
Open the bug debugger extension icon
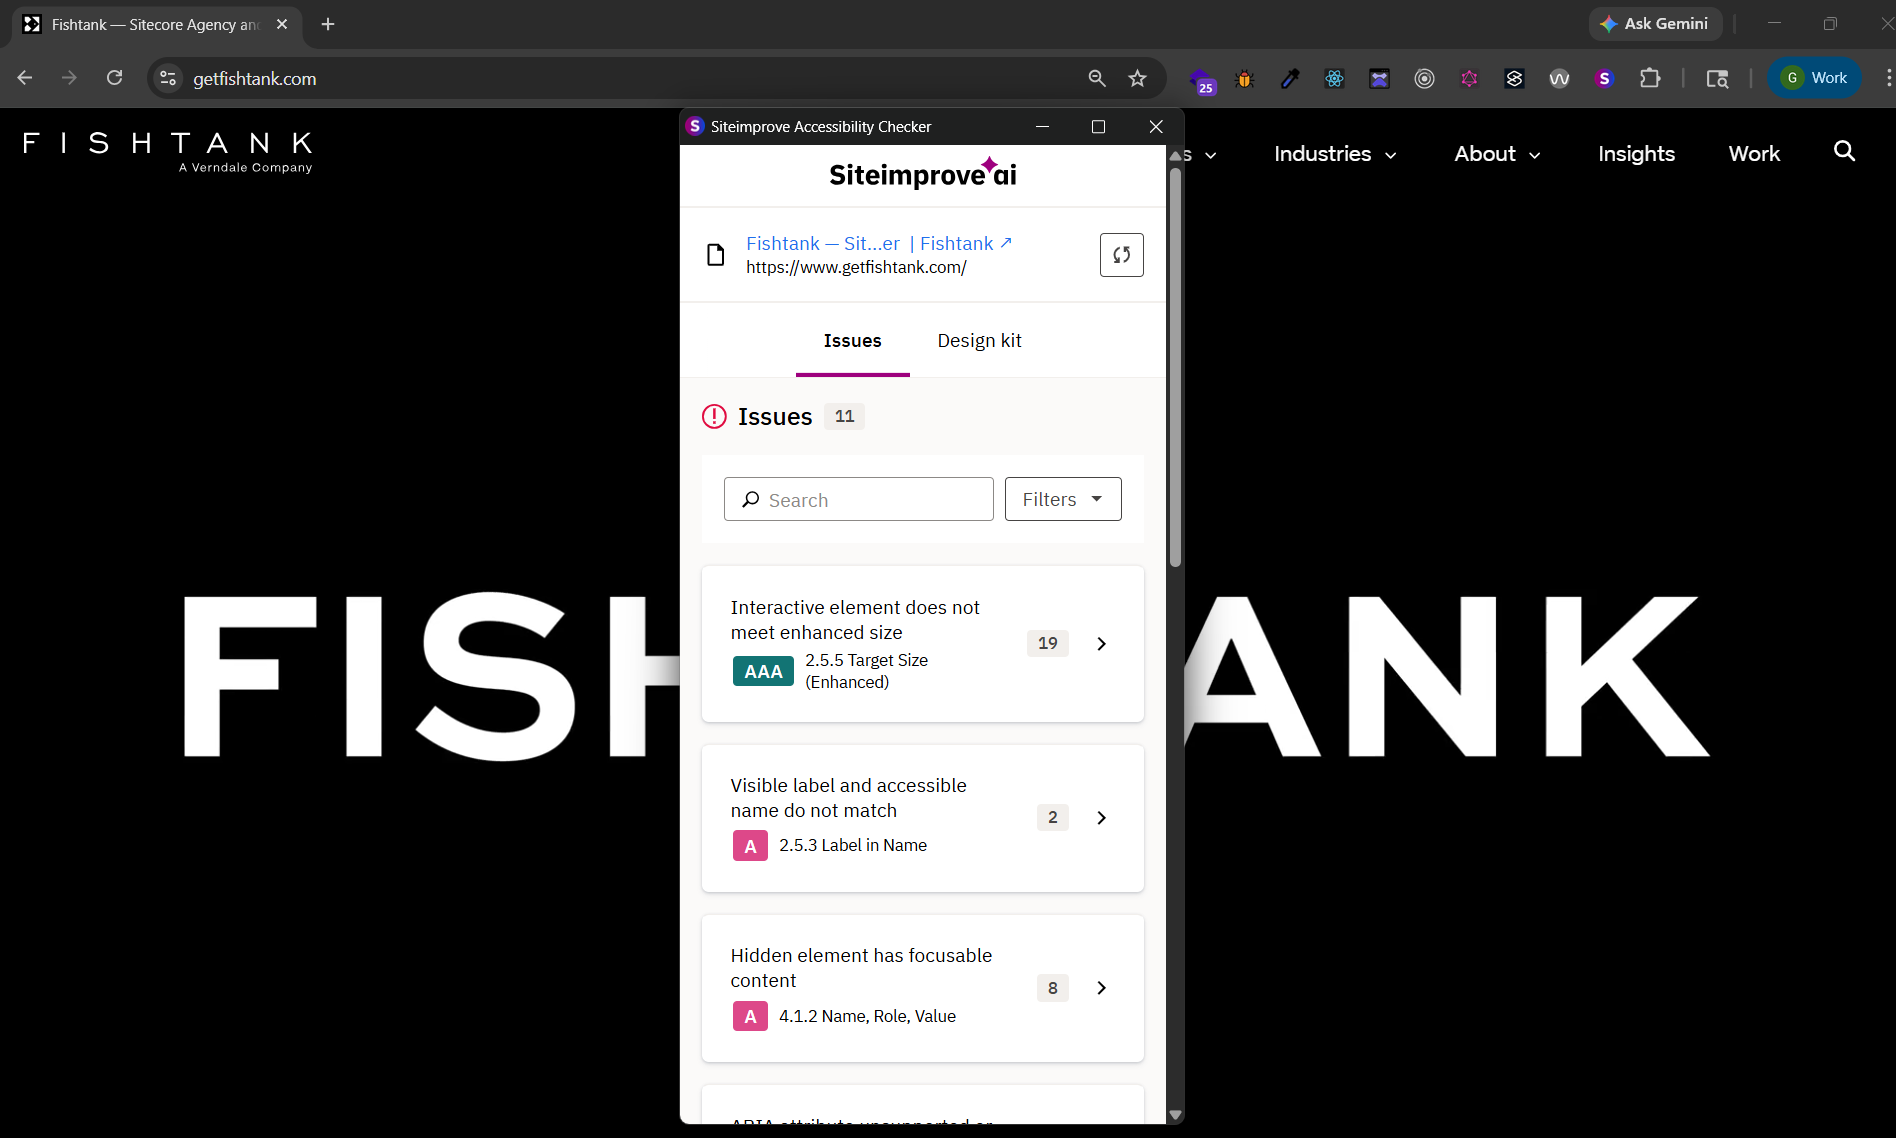[x=1243, y=78]
